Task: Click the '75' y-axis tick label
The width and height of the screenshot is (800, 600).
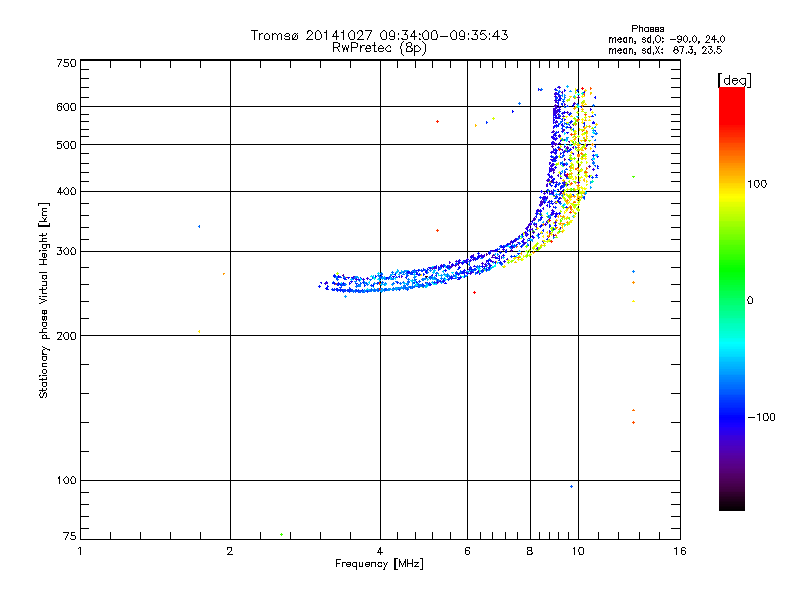Action: tap(70, 536)
